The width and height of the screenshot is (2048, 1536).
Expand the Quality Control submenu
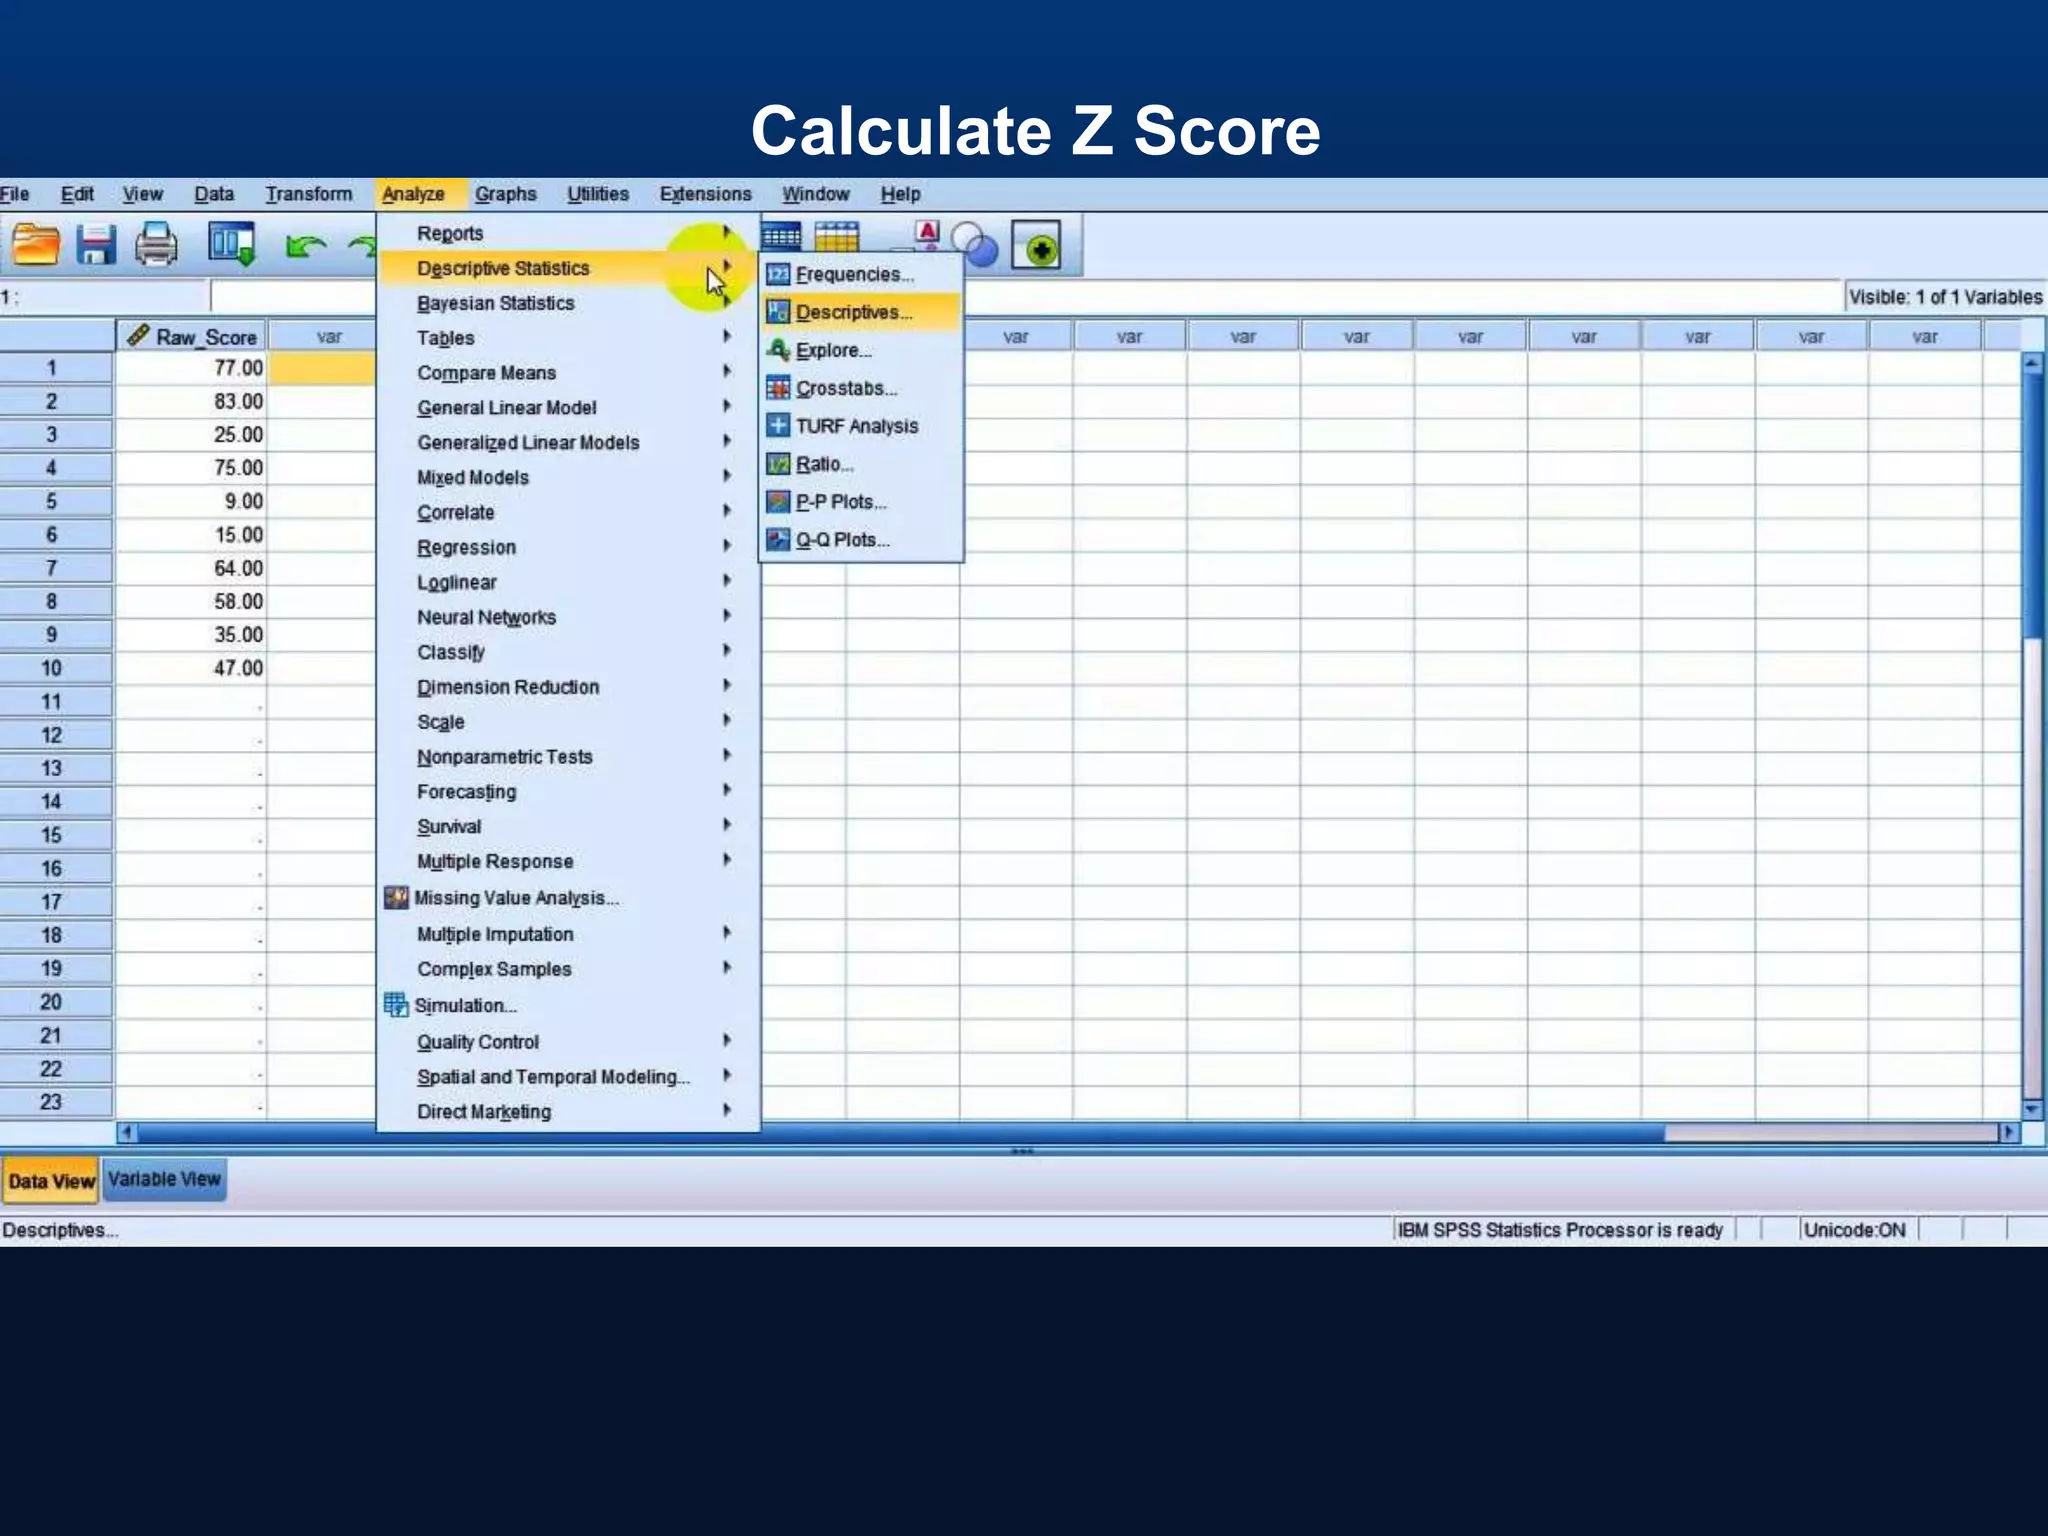point(568,1042)
